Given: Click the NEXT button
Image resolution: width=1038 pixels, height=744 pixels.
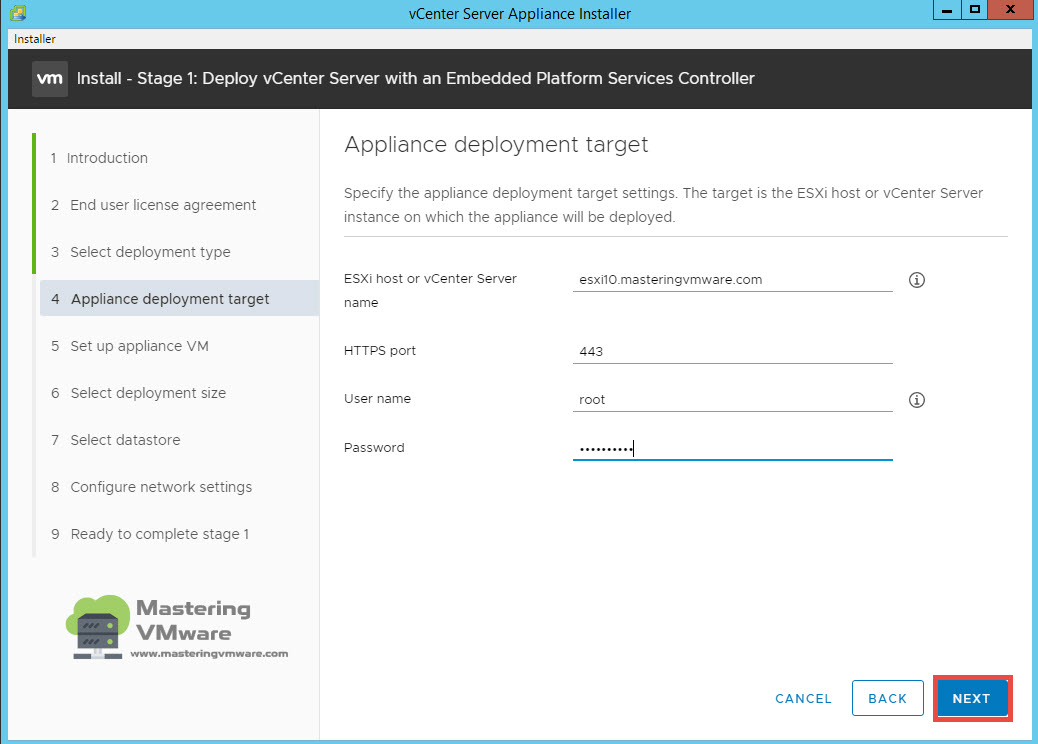Looking at the screenshot, I should coord(972,698).
